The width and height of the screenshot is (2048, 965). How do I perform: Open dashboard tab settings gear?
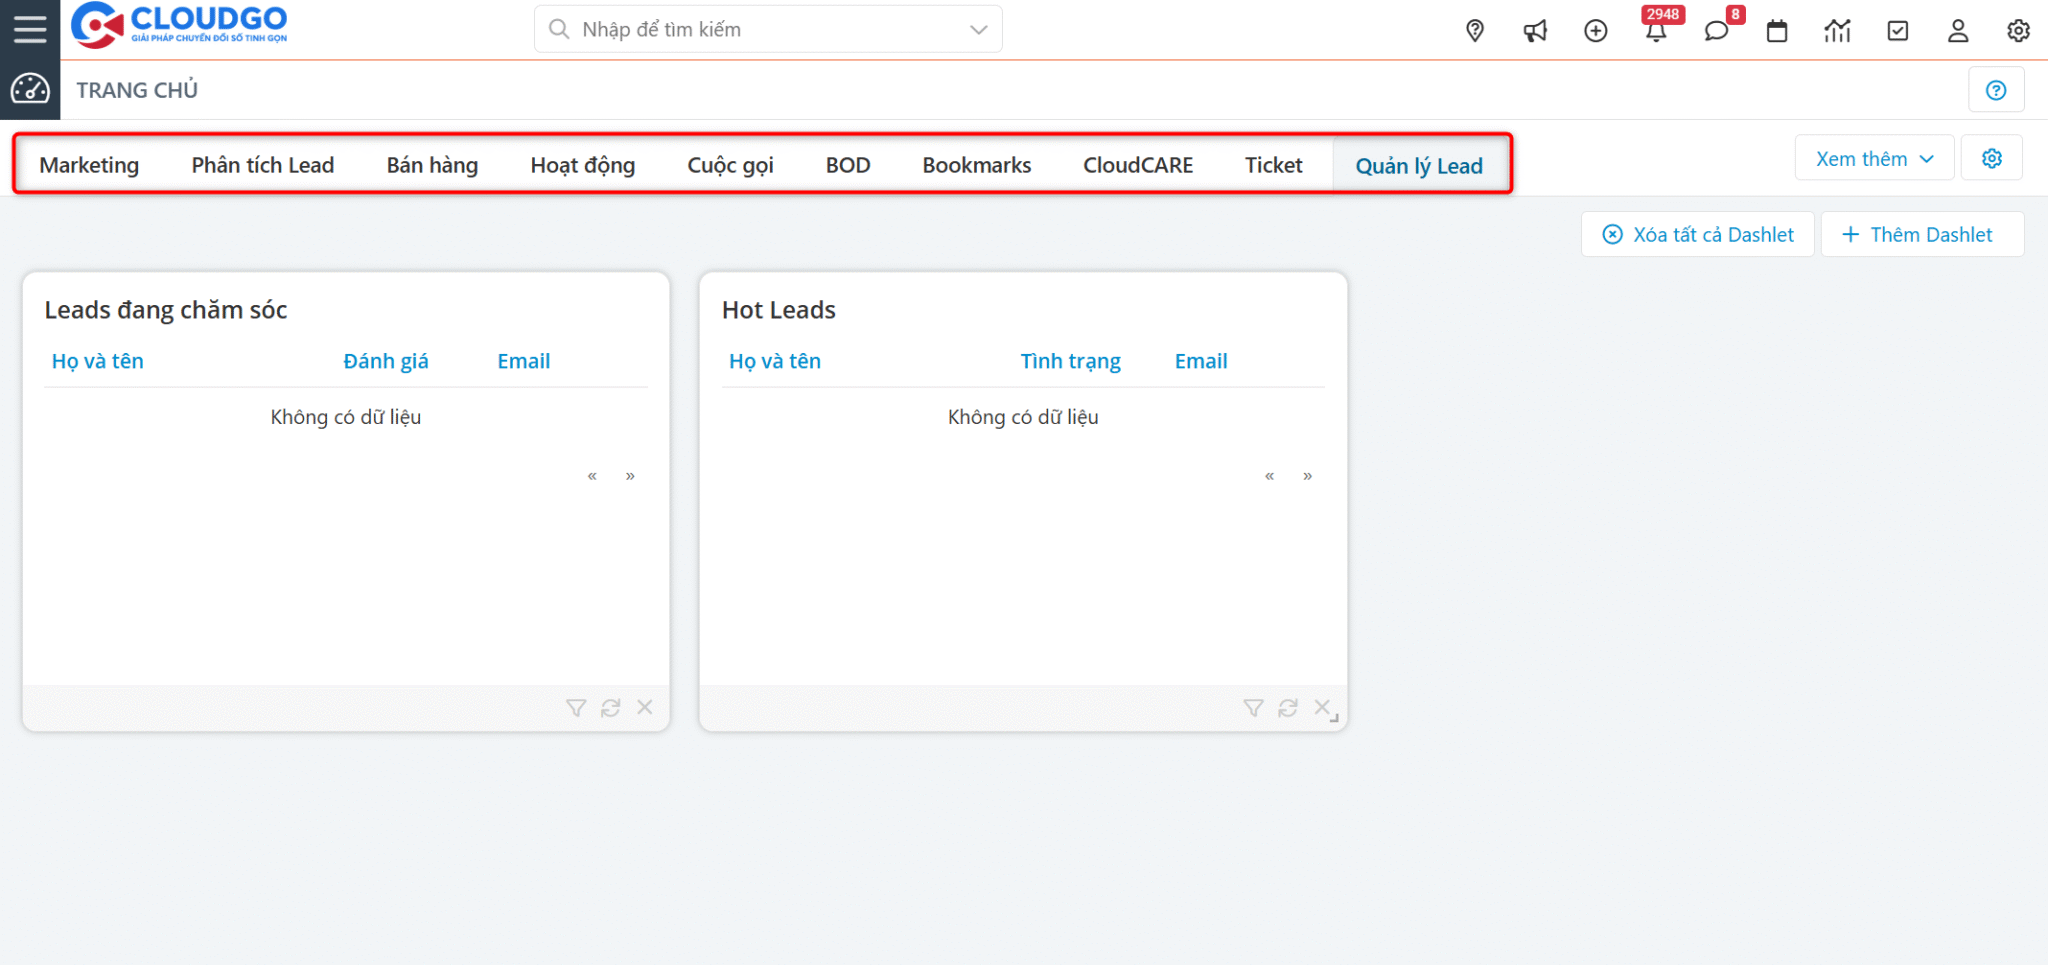click(x=1992, y=158)
